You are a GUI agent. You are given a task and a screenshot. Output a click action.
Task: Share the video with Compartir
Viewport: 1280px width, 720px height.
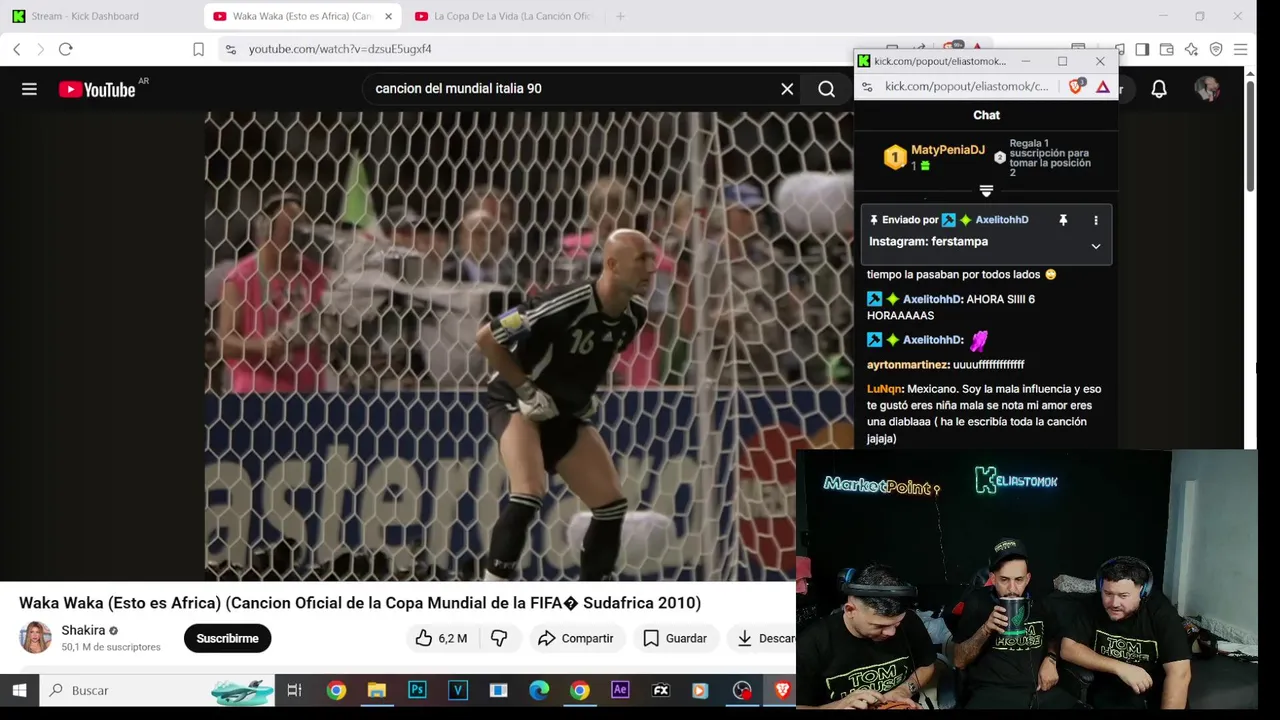(x=575, y=638)
